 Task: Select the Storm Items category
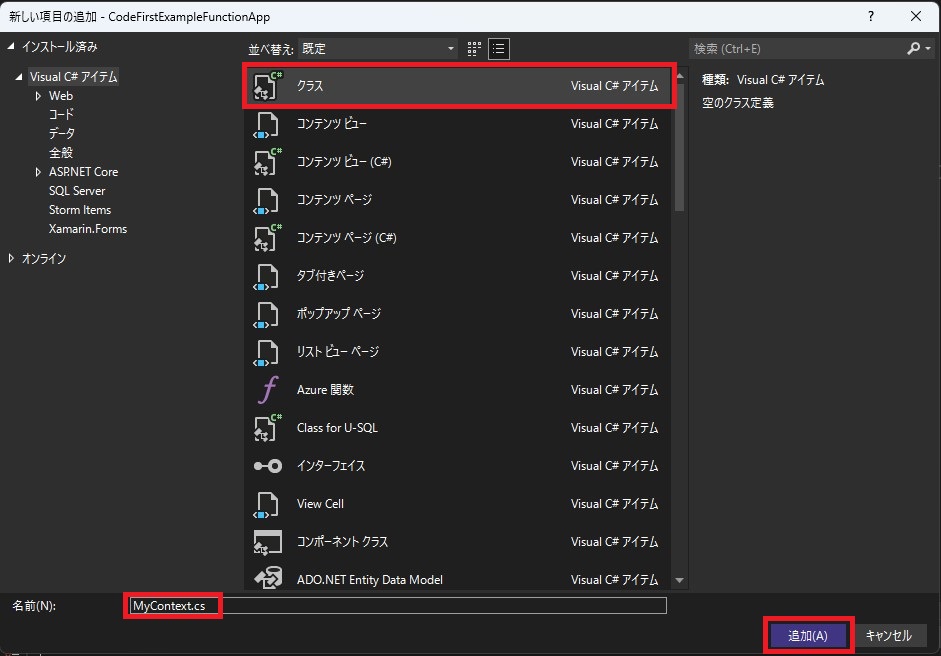[x=80, y=210]
